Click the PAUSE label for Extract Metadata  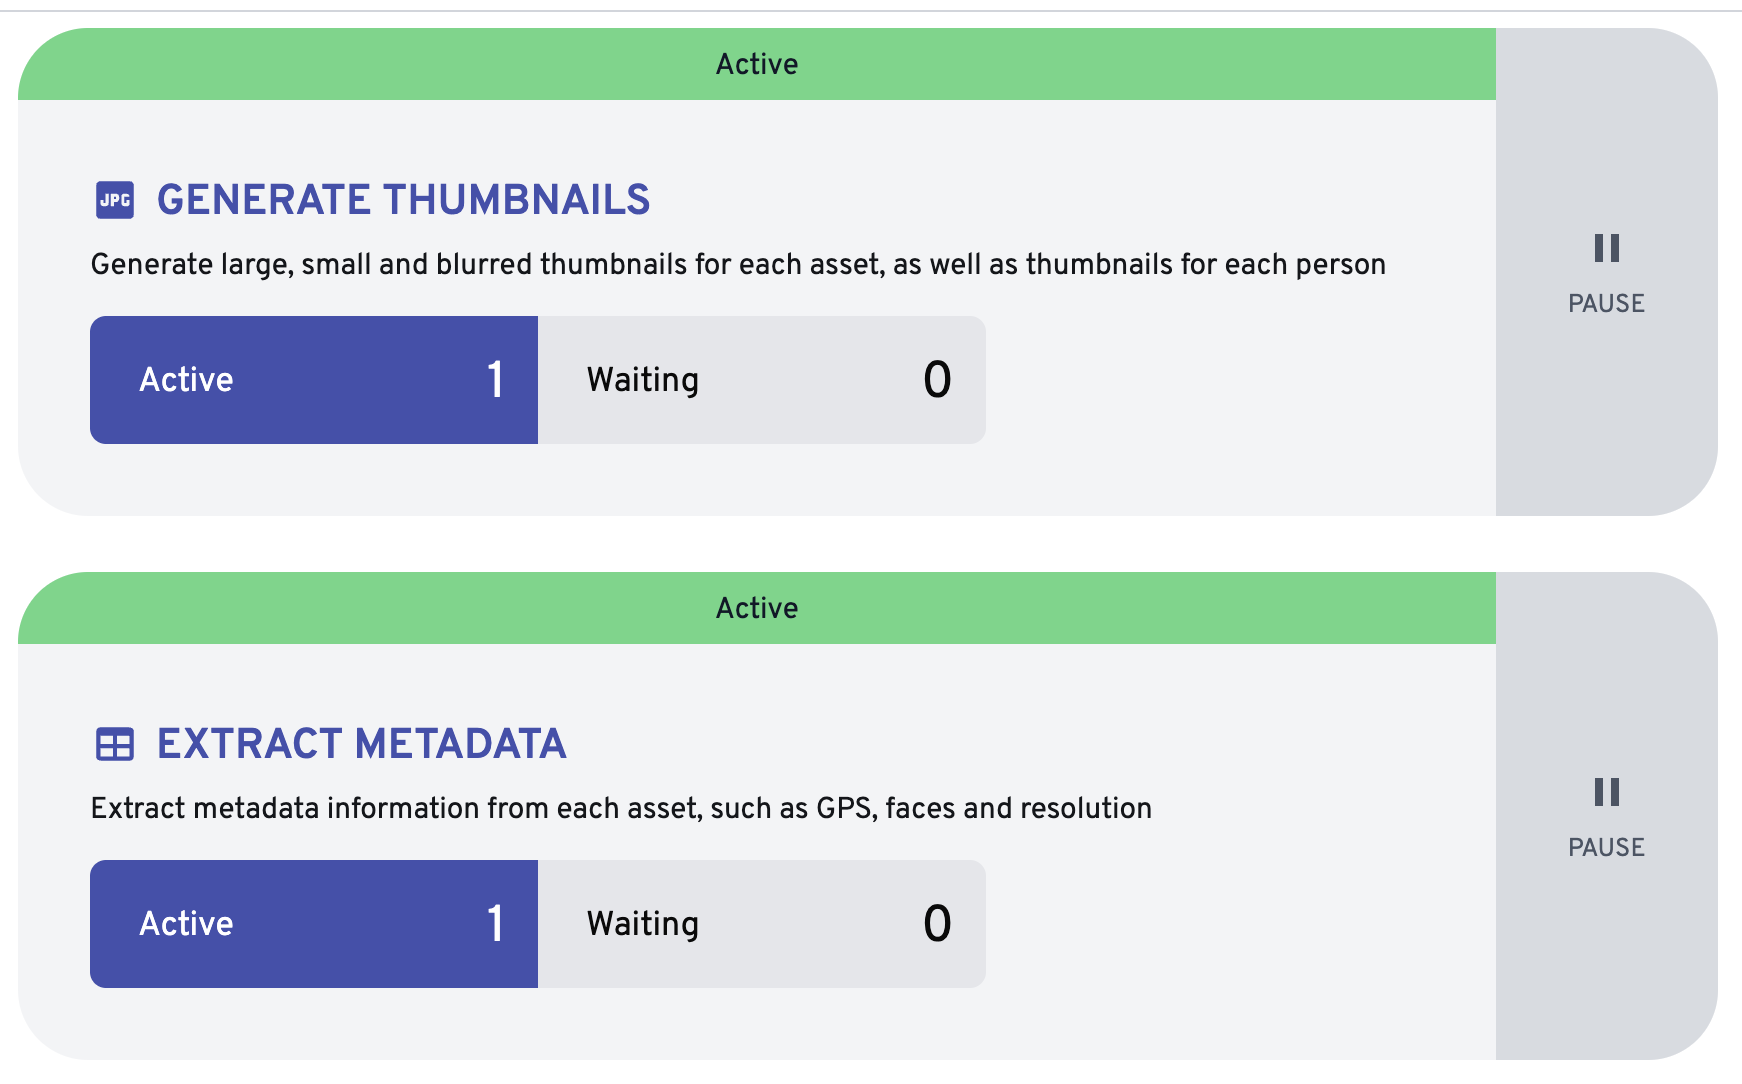click(x=1606, y=847)
